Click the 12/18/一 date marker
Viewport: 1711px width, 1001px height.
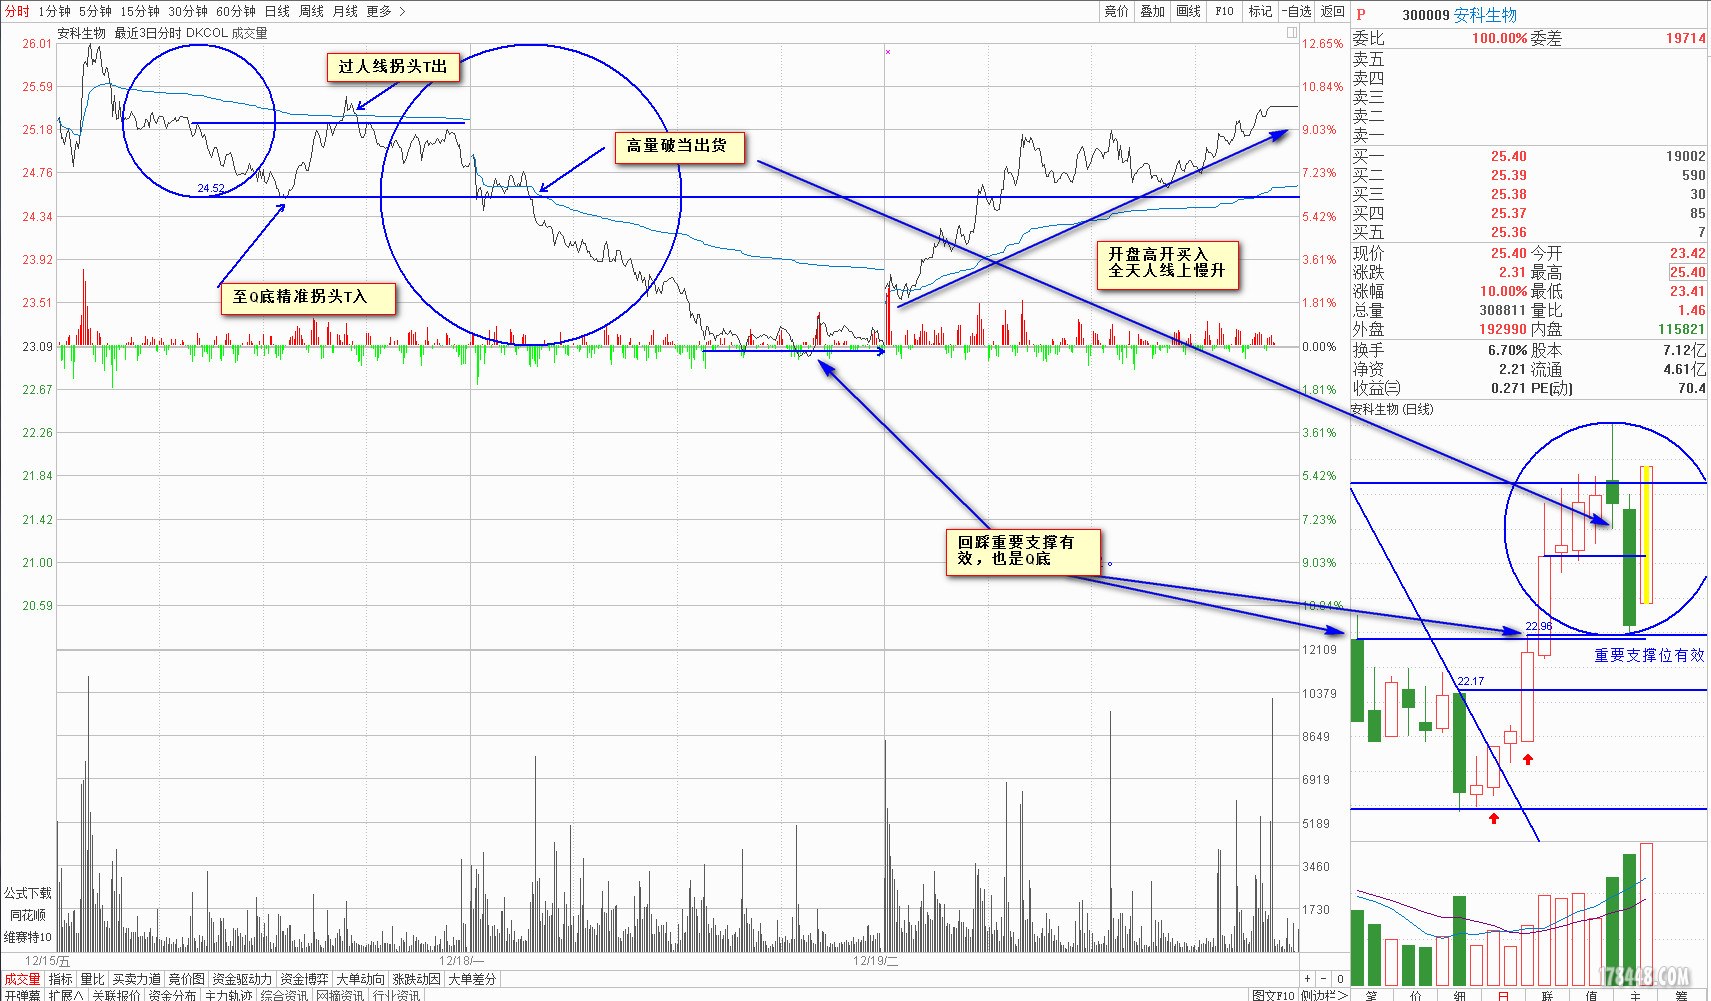click(461, 961)
